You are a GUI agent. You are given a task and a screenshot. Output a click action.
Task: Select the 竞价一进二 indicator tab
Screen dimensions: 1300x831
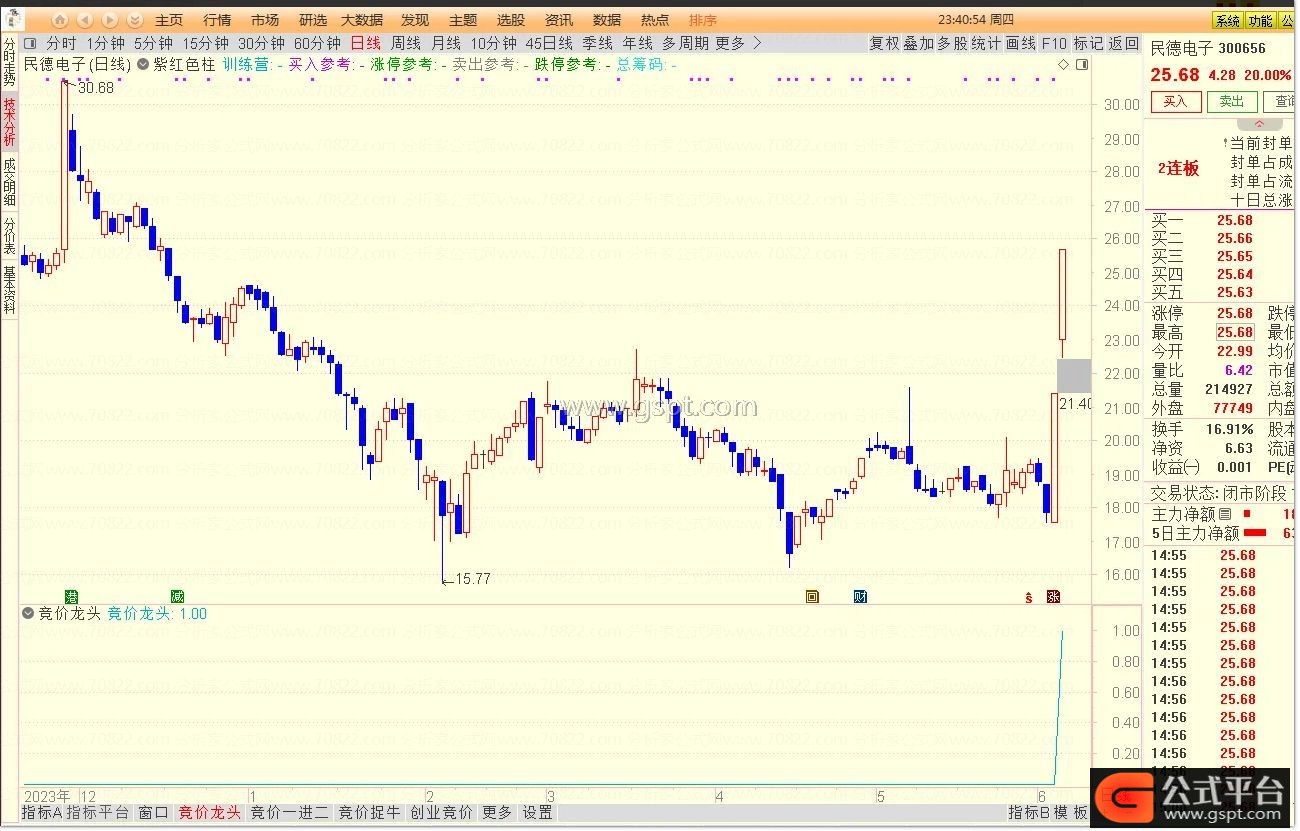tap(289, 812)
